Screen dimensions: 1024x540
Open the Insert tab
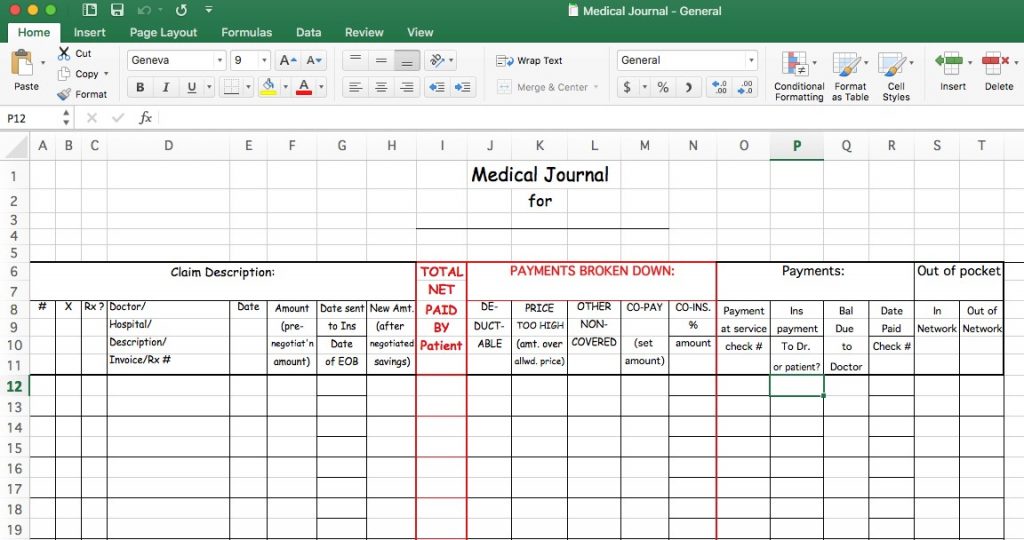pos(89,32)
